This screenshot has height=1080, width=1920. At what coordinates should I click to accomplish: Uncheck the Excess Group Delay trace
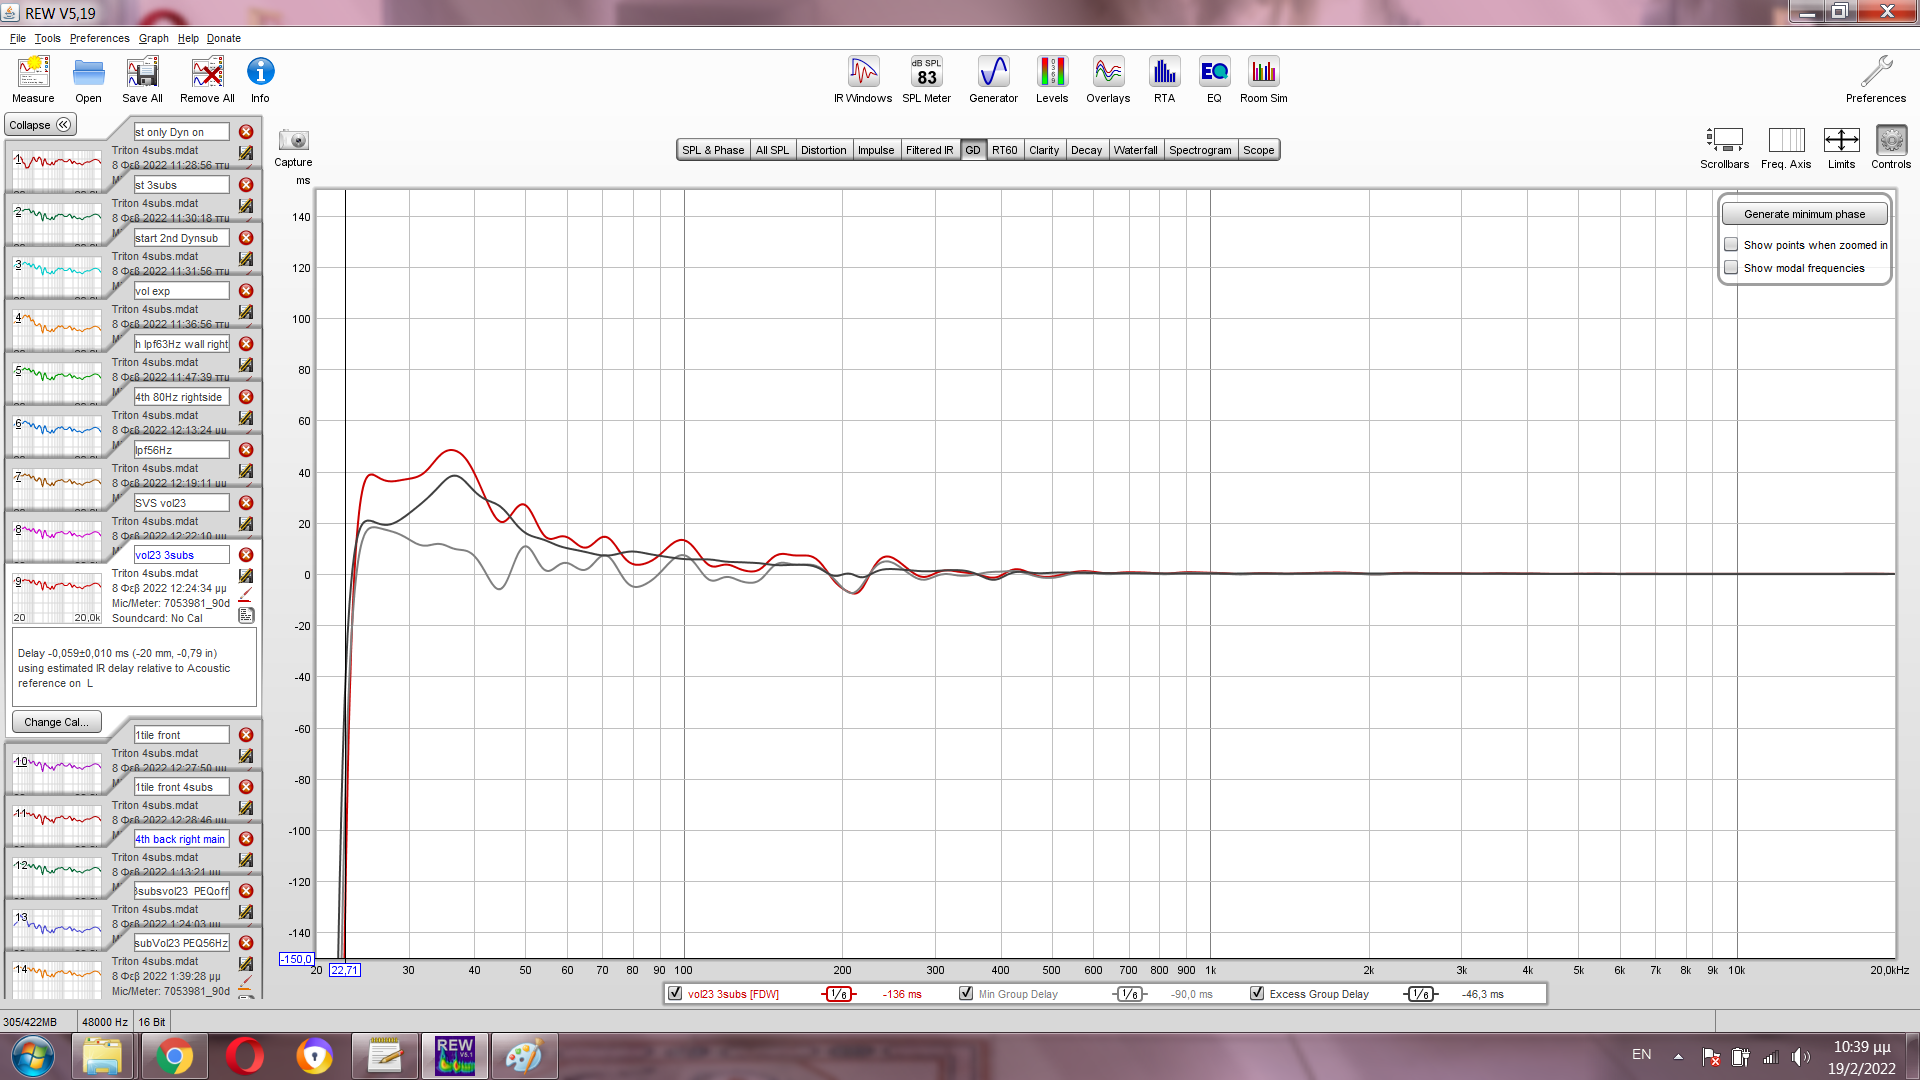tap(1257, 994)
